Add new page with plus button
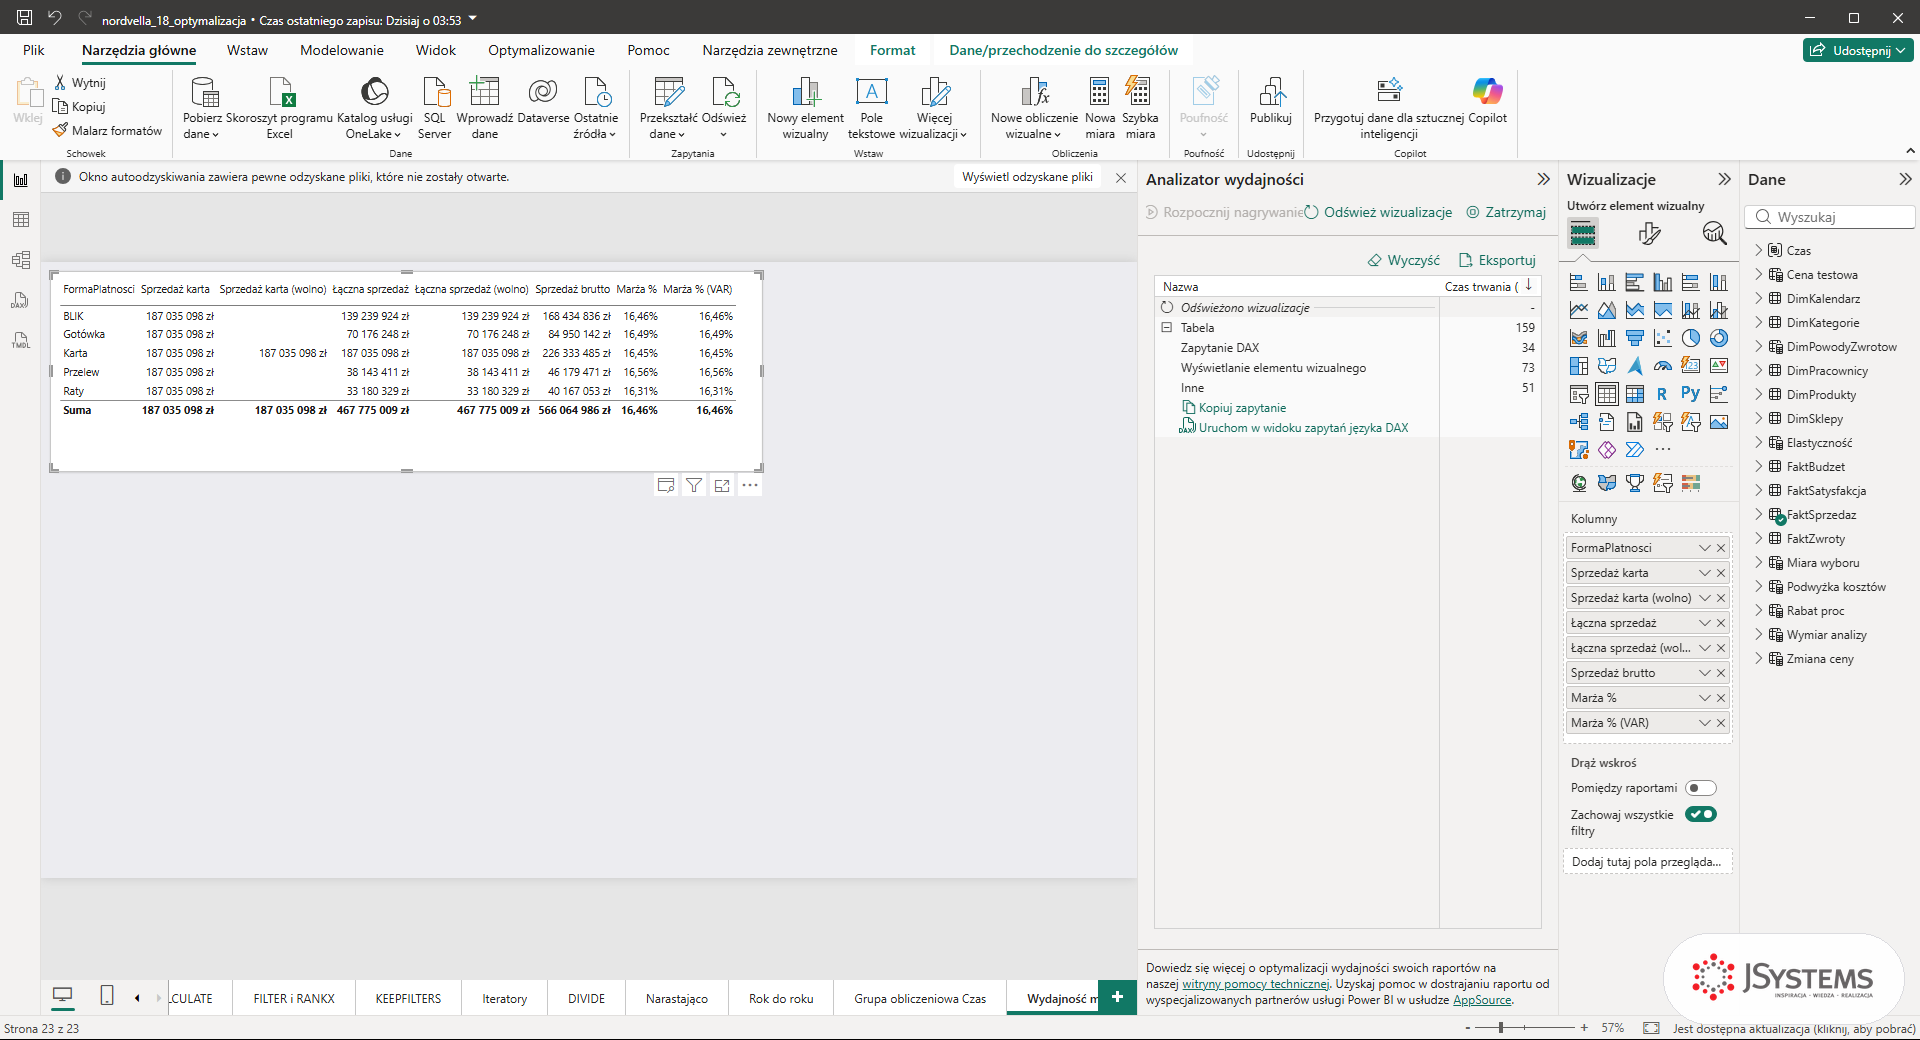 tap(1117, 997)
